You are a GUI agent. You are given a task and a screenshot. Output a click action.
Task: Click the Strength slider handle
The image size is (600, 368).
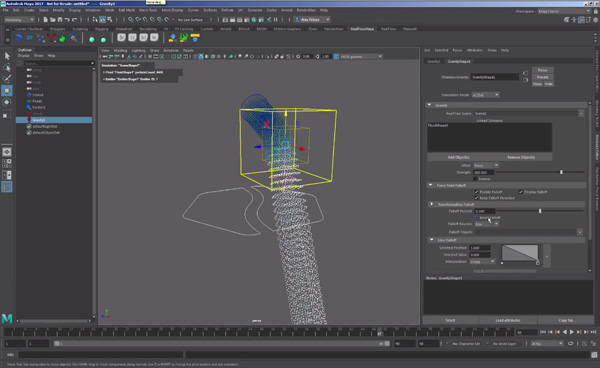click(561, 173)
